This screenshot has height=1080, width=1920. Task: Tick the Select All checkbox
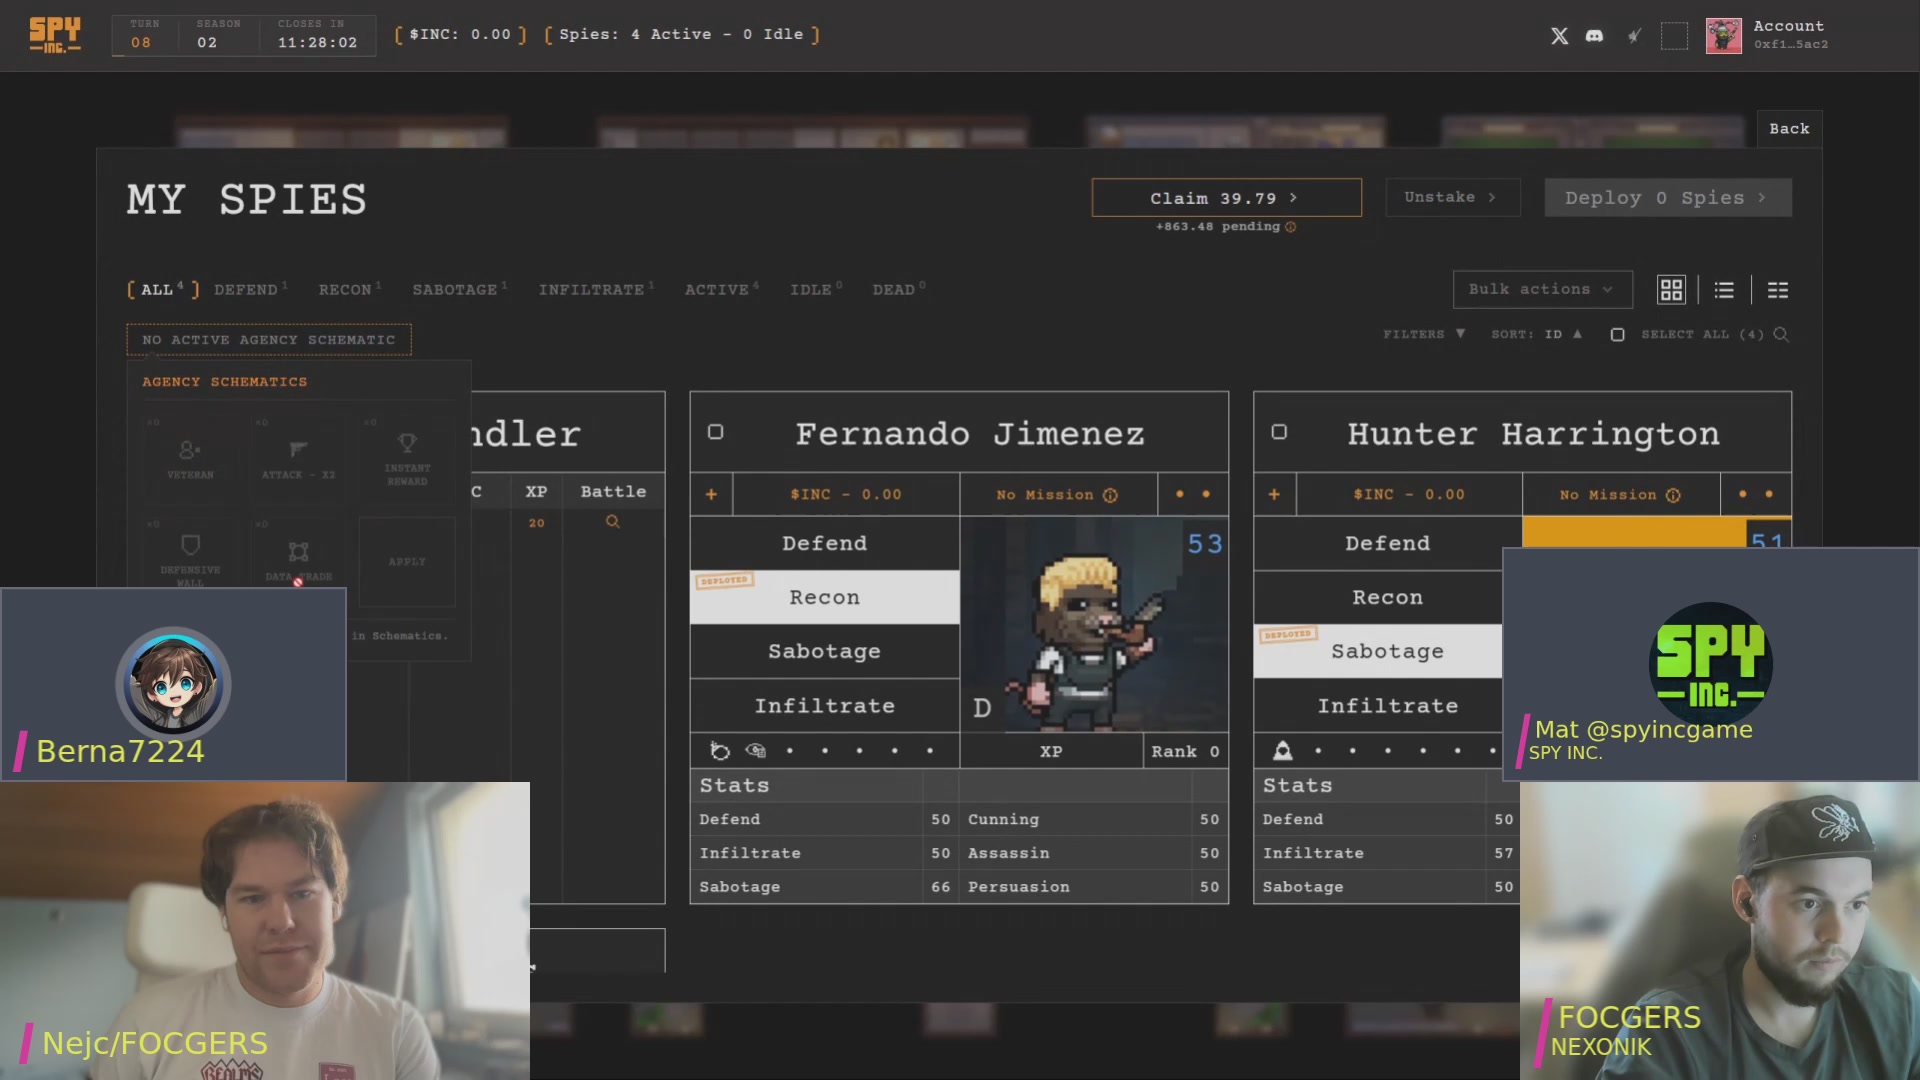coord(1617,335)
